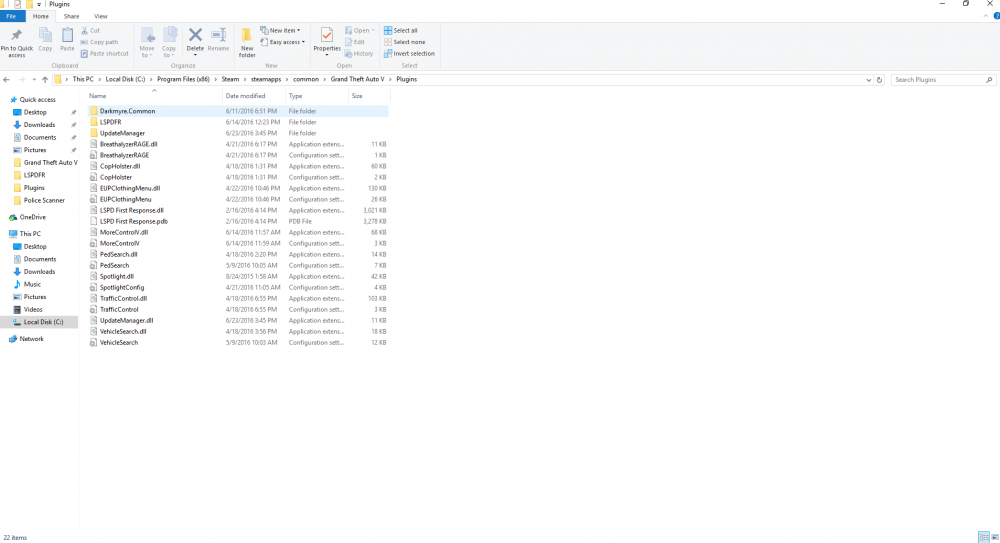1000x543 pixels.
Task: Click the Delete icon in the ribbon
Action: tap(195, 41)
